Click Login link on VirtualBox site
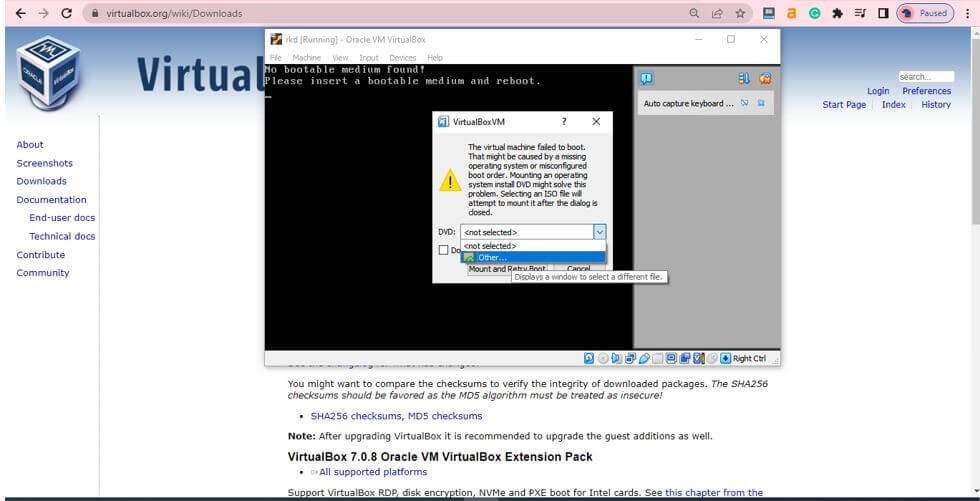This screenshot has height=501, width=980. point(878,91)
